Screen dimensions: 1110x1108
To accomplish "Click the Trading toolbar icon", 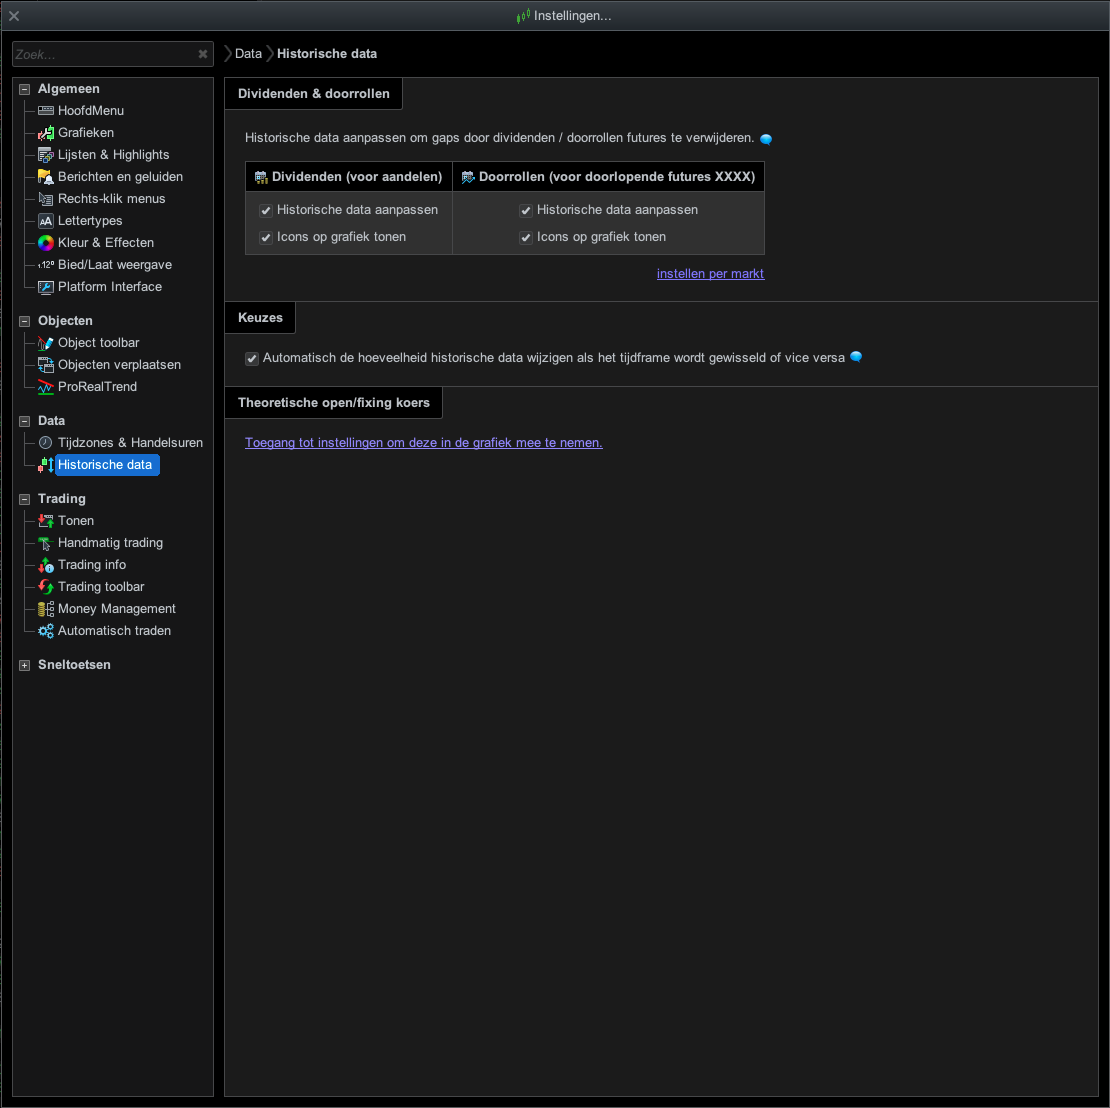I will pos(45,587).
